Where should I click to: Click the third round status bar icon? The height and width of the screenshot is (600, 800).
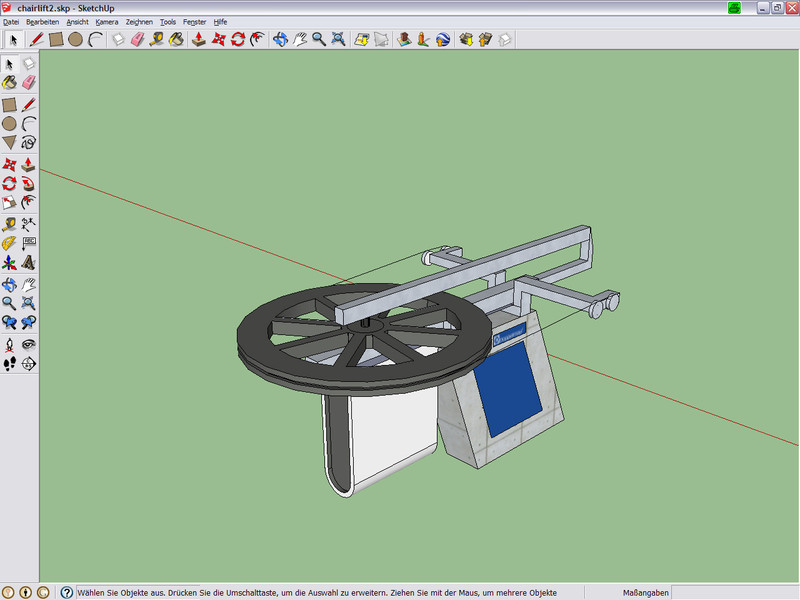pos(43,592)
